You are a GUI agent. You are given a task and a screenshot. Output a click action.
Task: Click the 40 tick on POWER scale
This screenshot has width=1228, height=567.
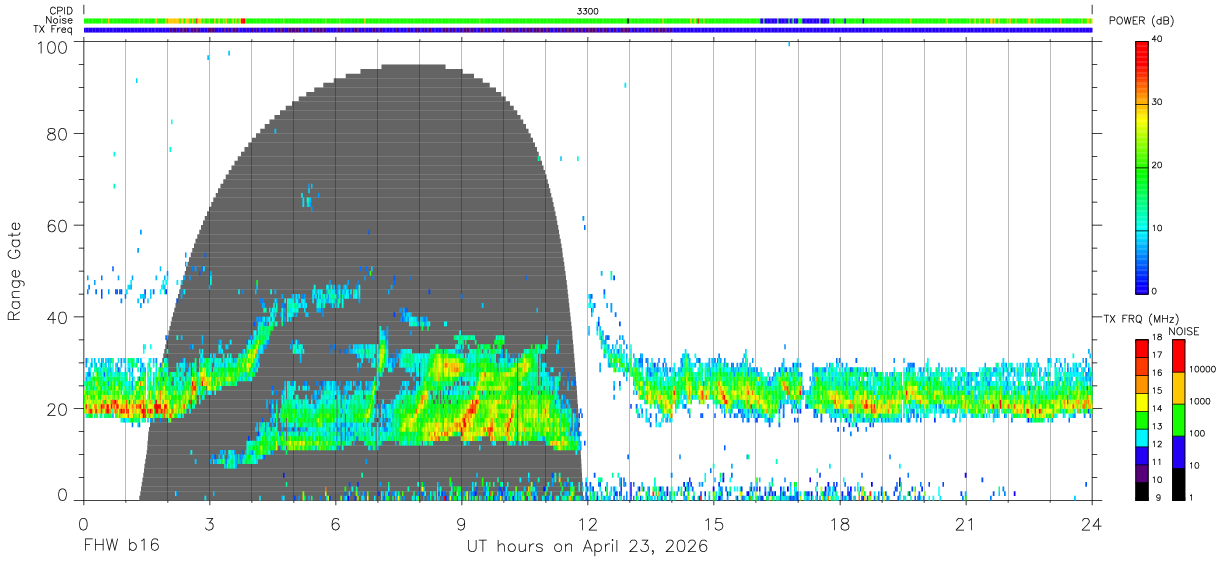pyautogui.click(x=1158, y=40)
